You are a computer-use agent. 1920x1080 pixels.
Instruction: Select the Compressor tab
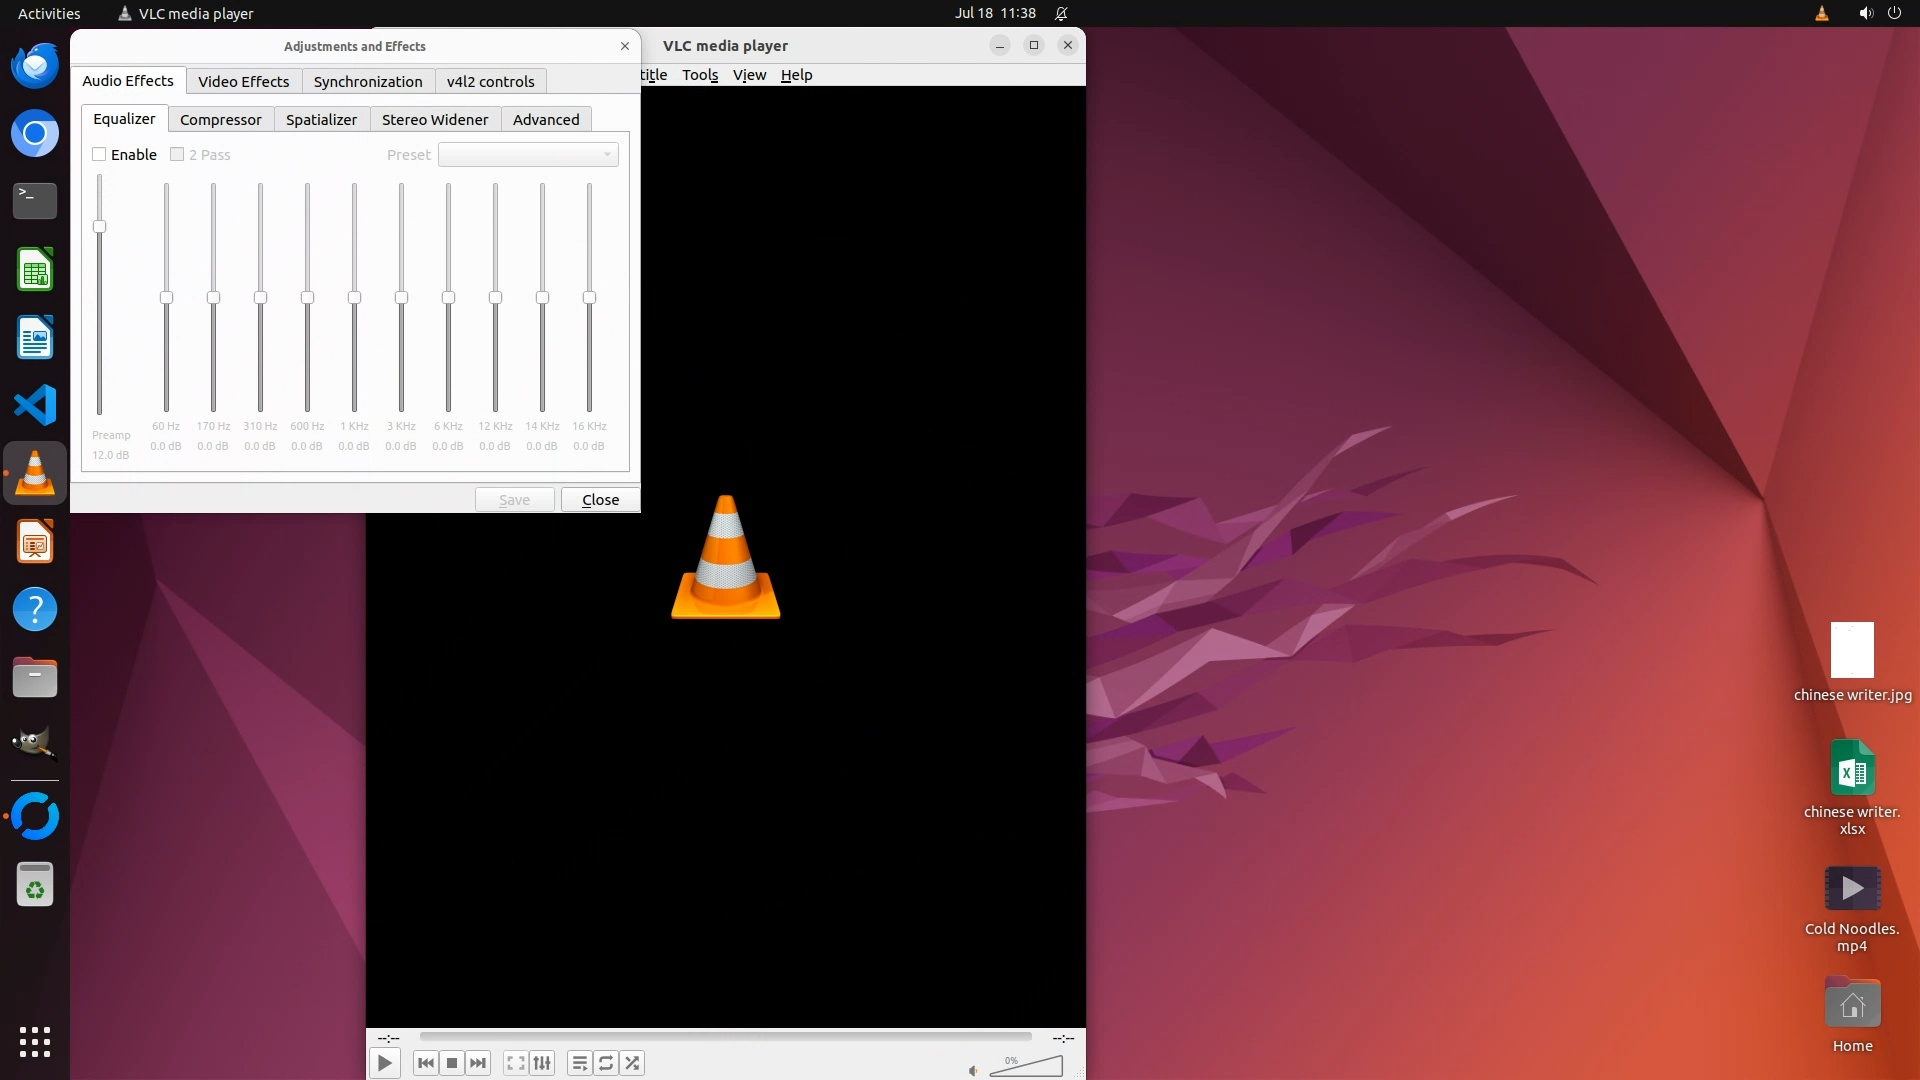click(x=220, y=119)
